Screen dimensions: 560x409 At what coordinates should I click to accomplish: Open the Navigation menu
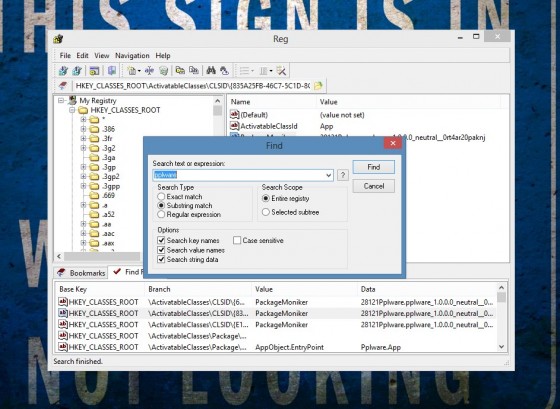tap(132, 55)
